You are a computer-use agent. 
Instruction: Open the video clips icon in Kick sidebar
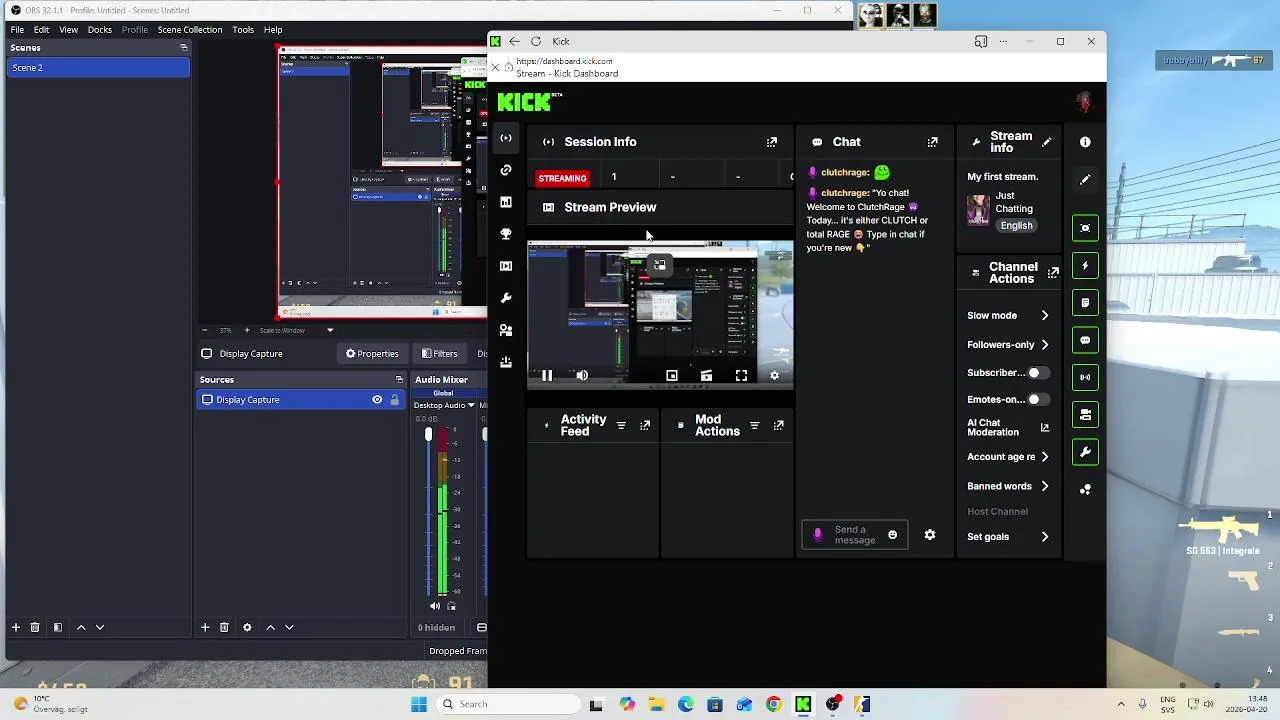tap(506, 266)
